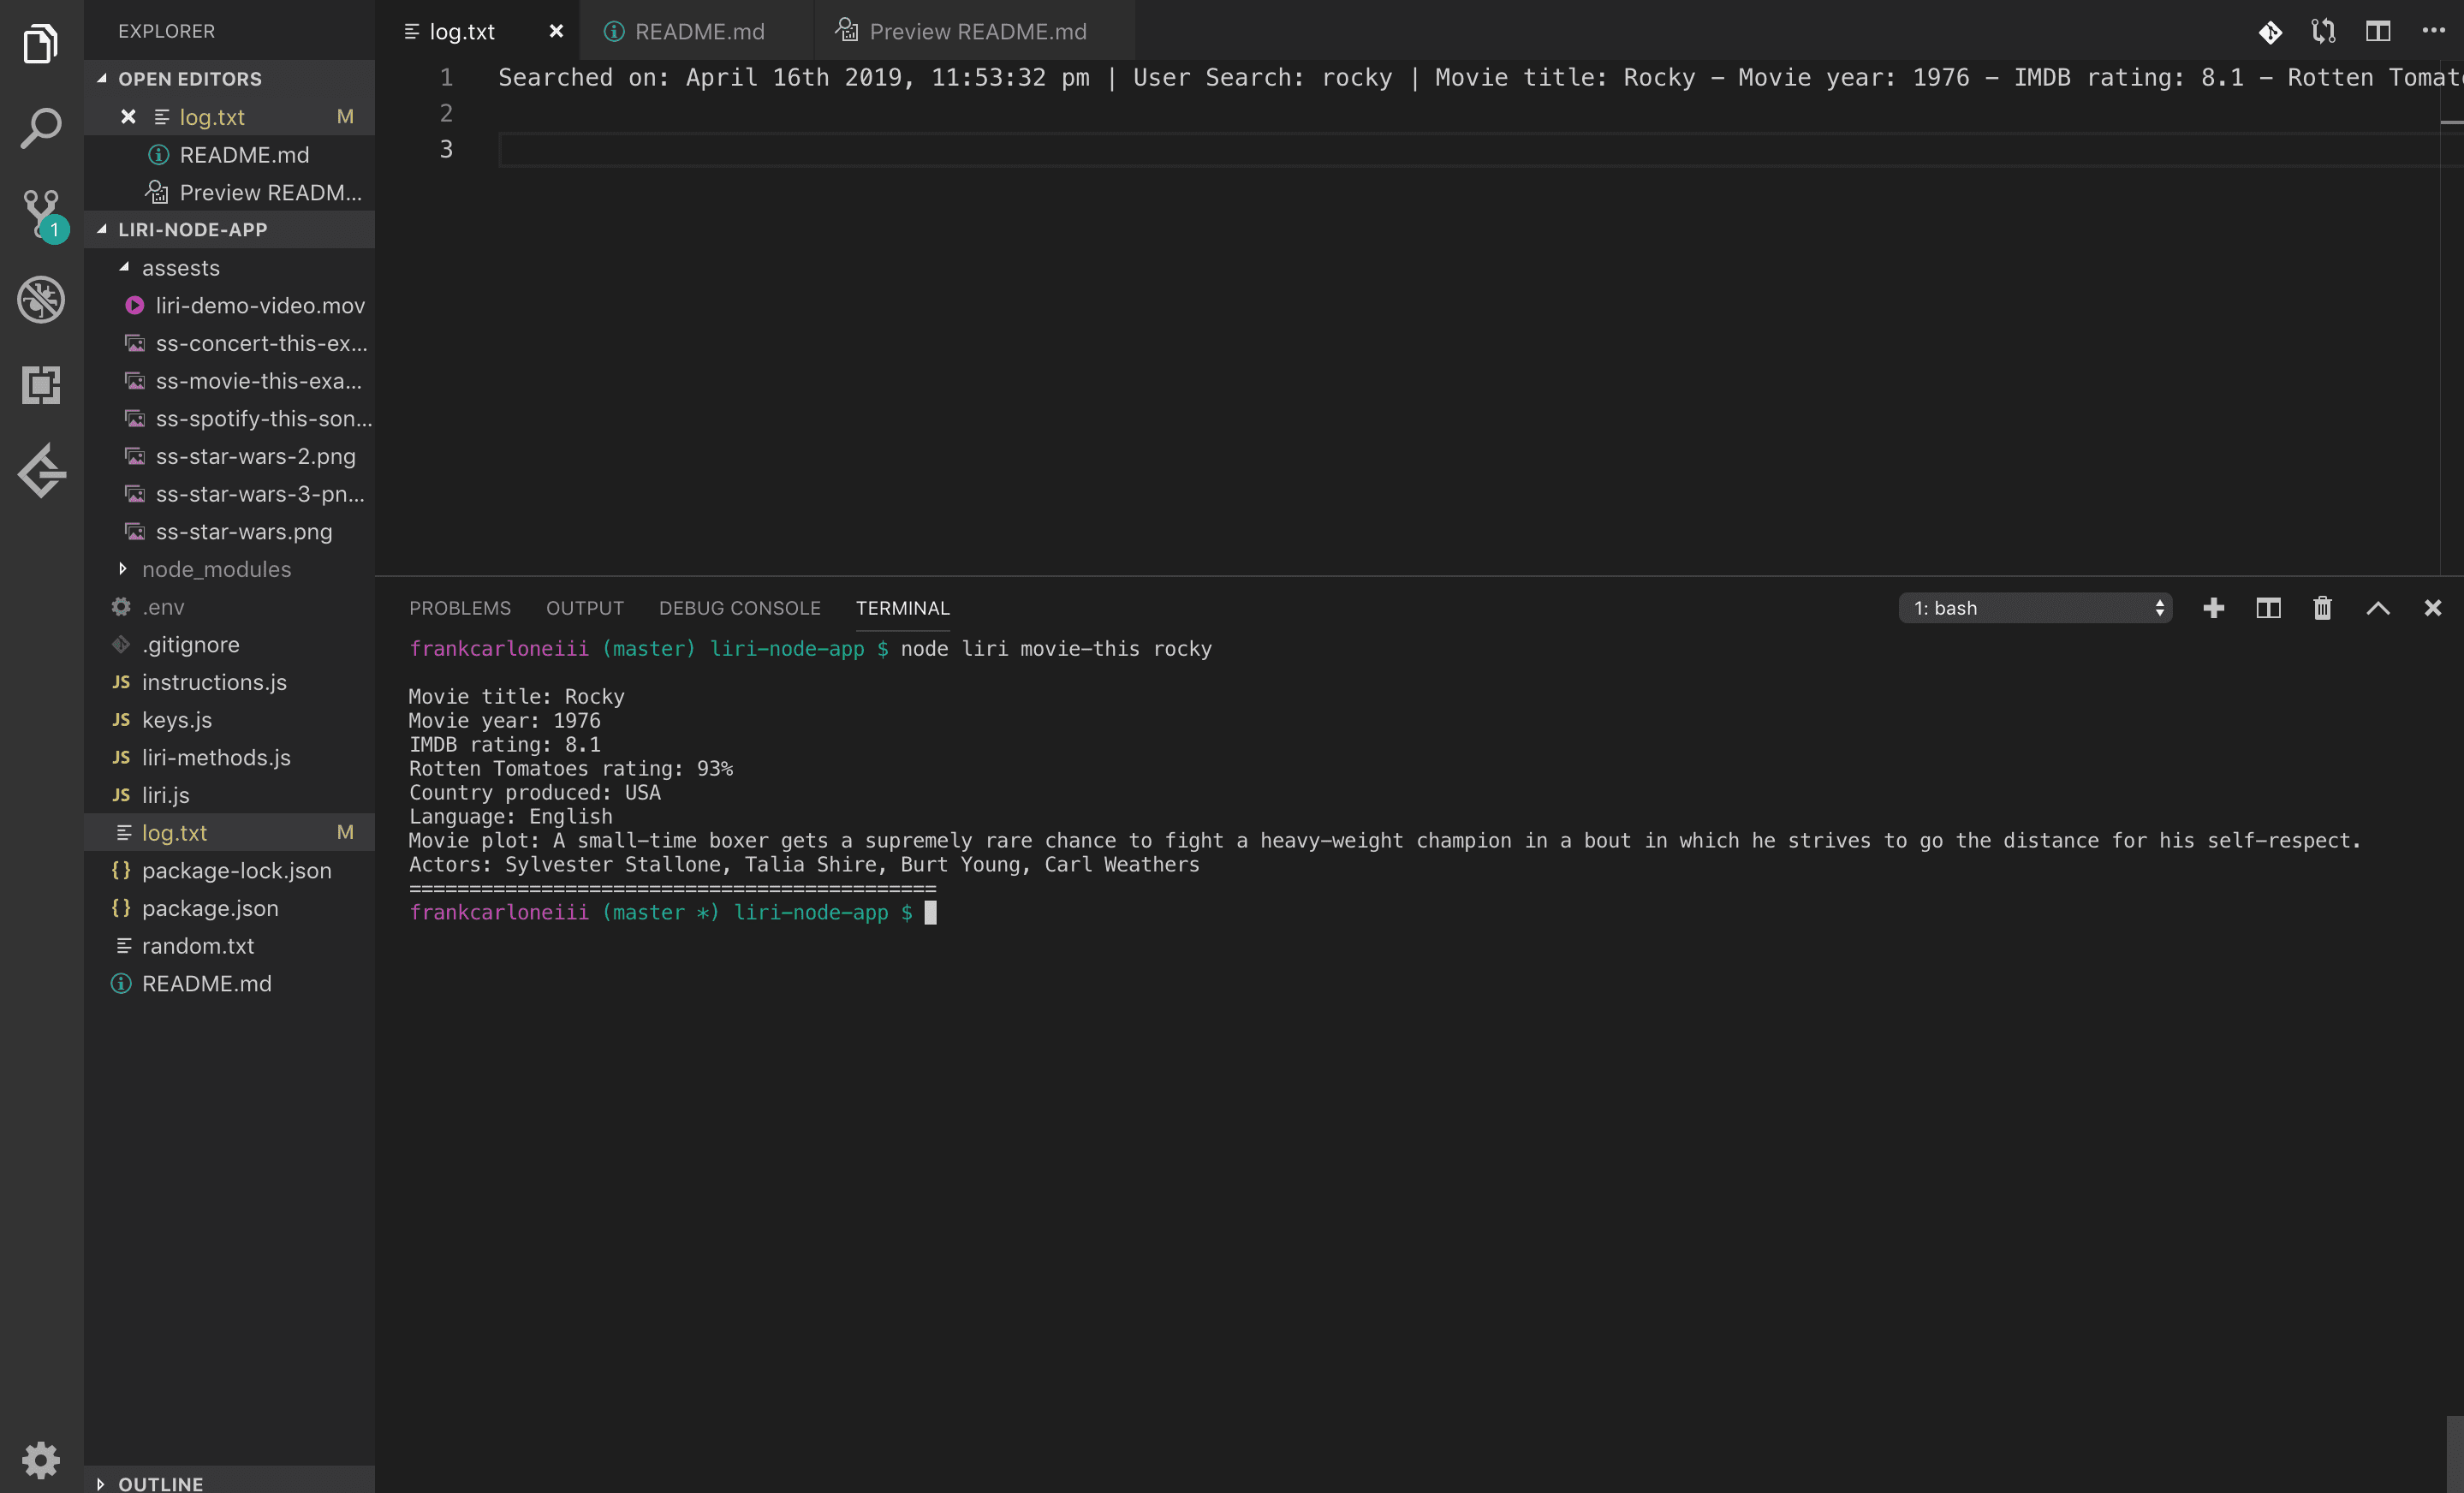Split the terminal panel

click(2268, 608)
